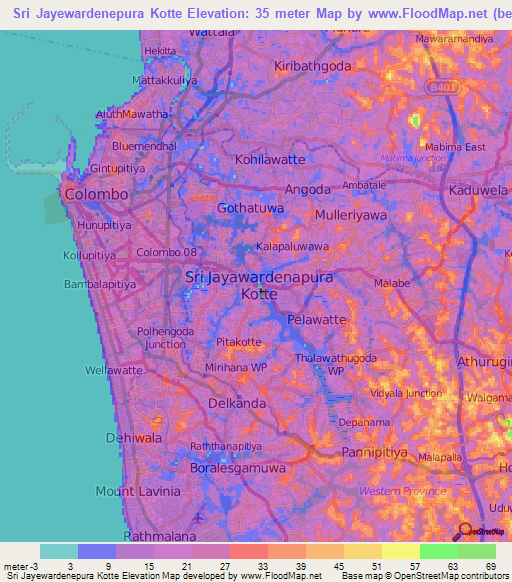Screen dimensions: 512x582
Task: Click the Angoda label
Action: tap(307, 190)
